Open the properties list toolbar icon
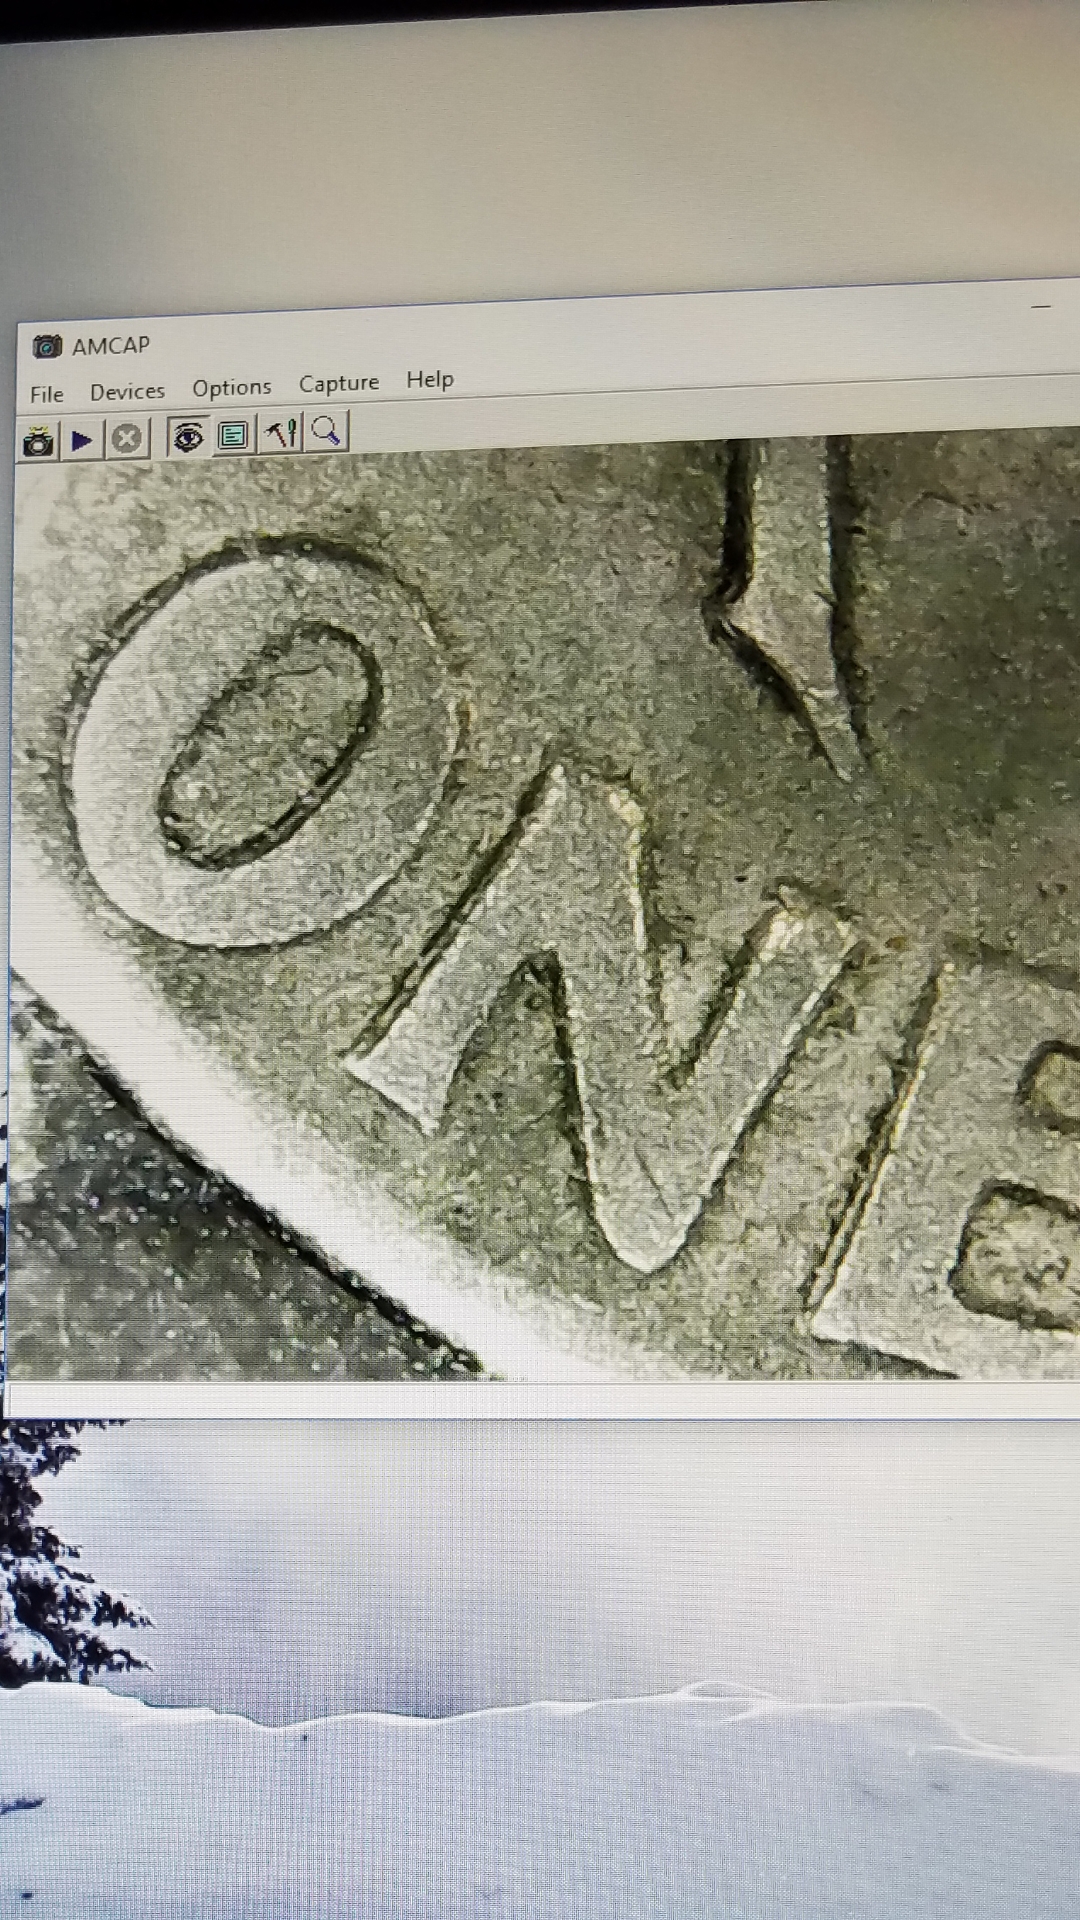 (x=234, y=435)
